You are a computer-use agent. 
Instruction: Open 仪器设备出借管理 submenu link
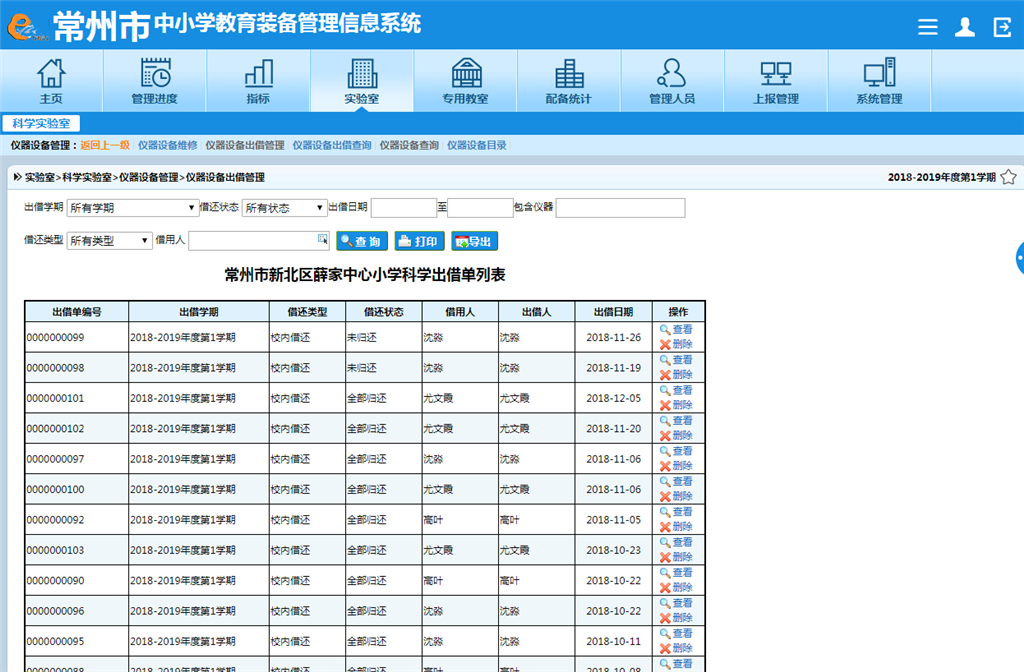pyautogui.click(x=245, y=145)
